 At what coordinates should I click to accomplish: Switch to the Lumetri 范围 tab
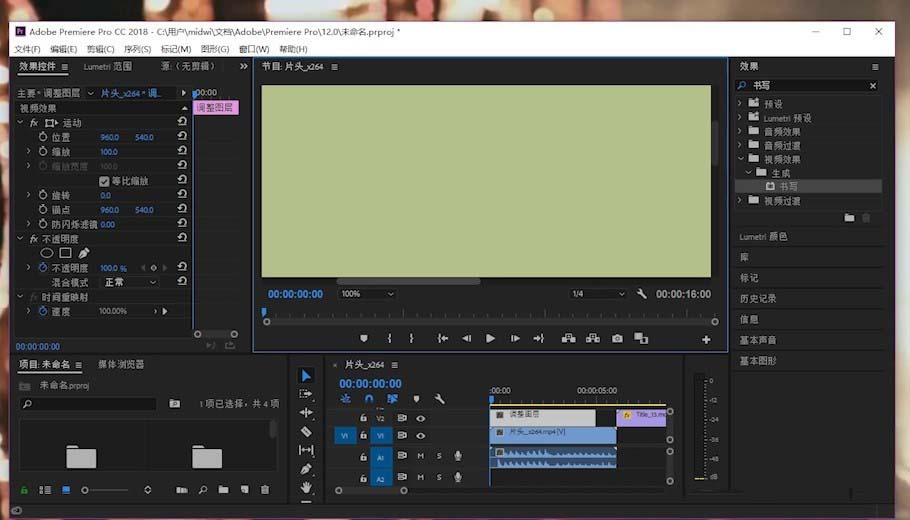click(x=107, y=67)
